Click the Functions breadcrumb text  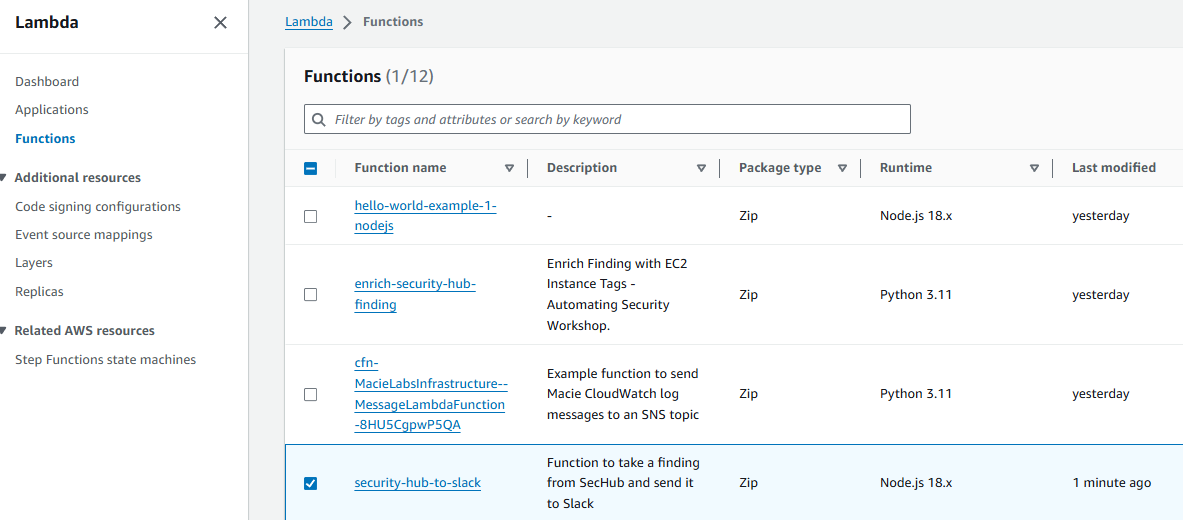[393, 22]
